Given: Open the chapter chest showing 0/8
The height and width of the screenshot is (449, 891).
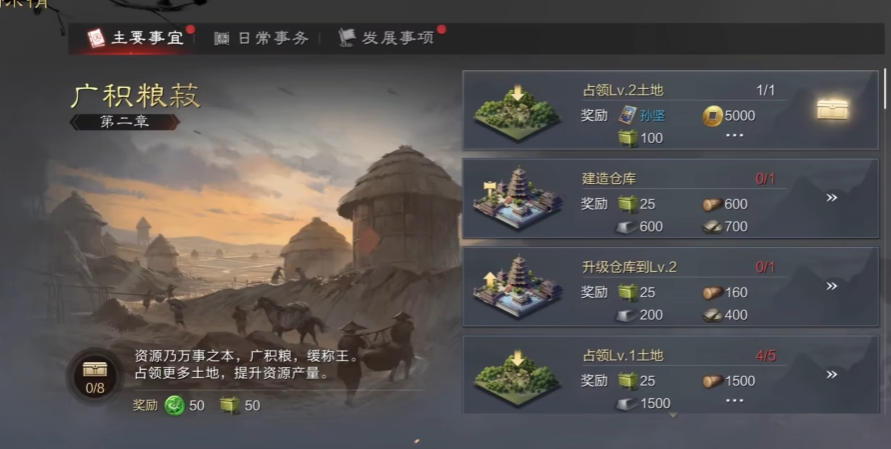Looking at the screenshot, I should pos(95,376).
